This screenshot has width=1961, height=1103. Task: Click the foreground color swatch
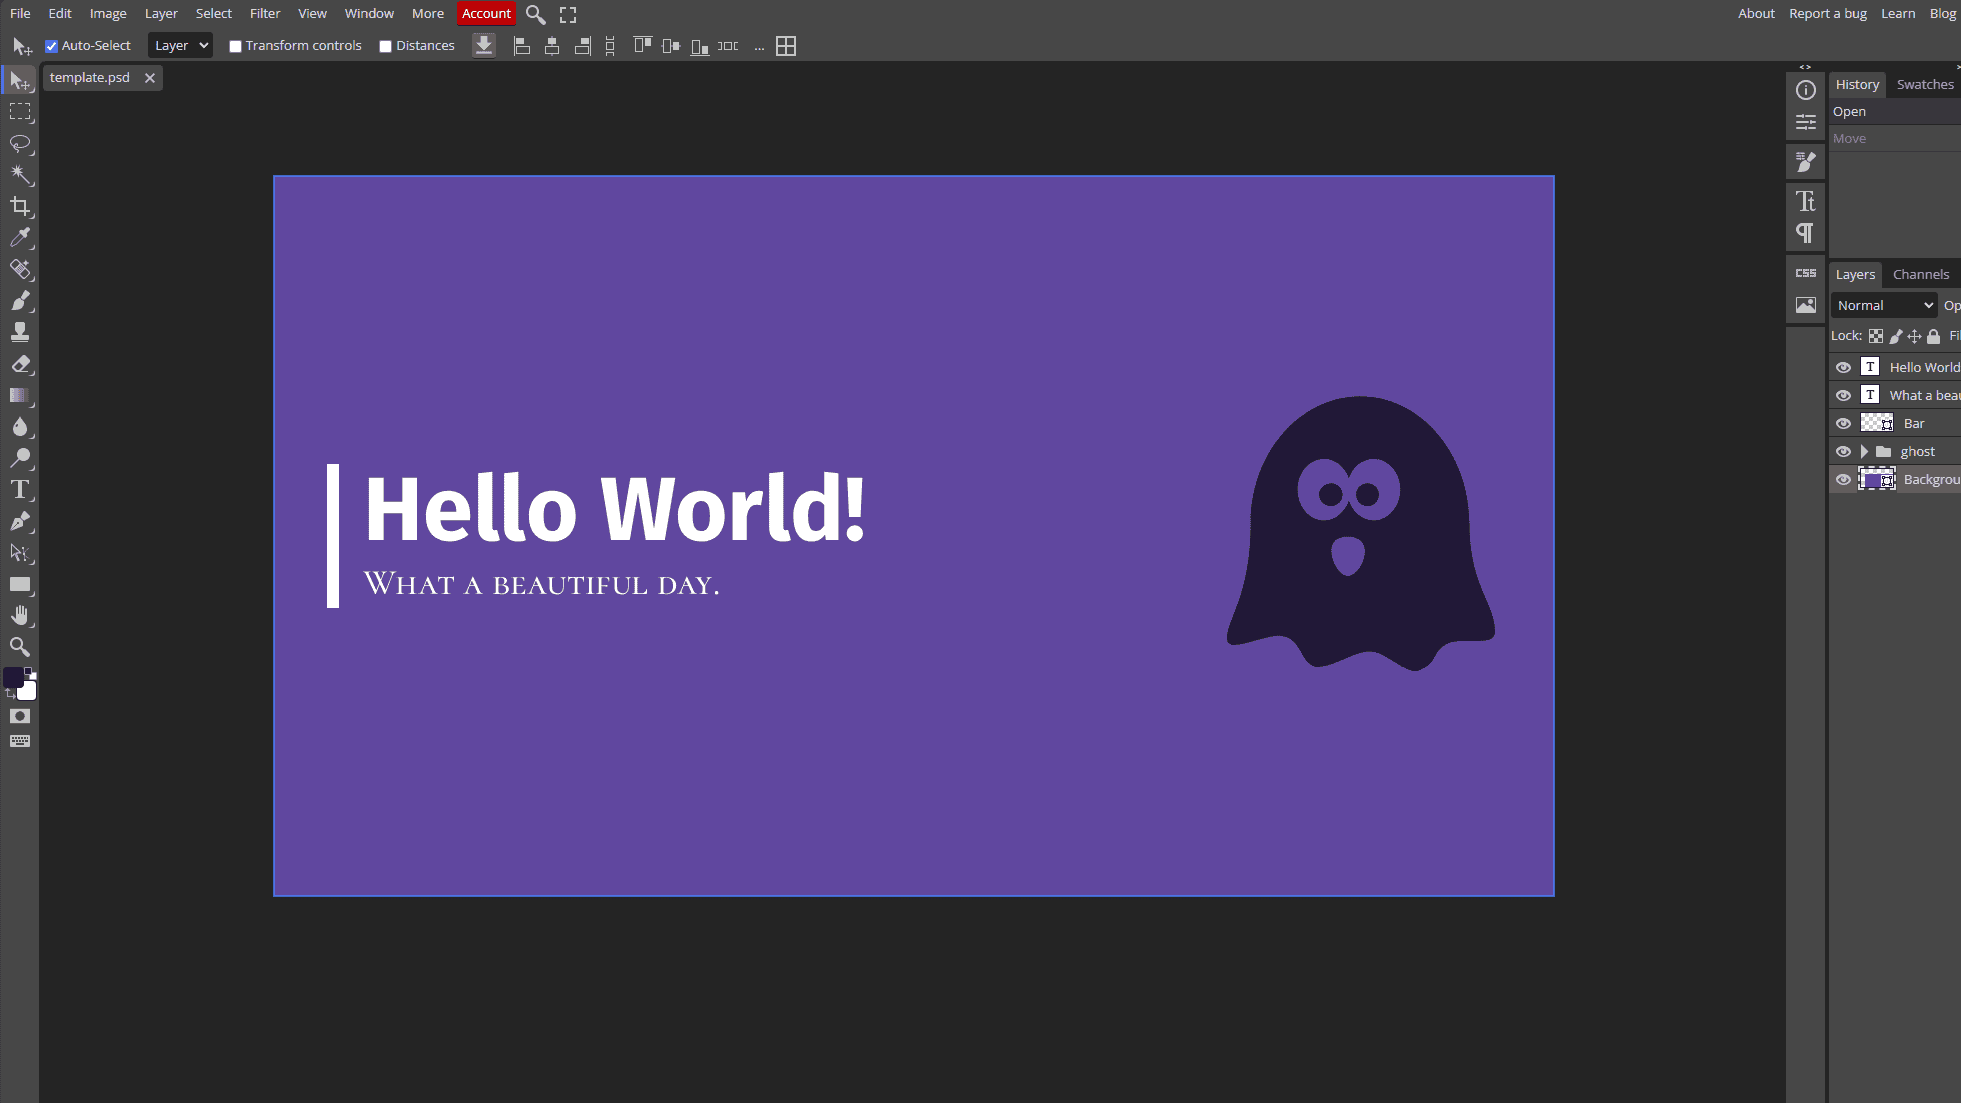pos(13,678)
